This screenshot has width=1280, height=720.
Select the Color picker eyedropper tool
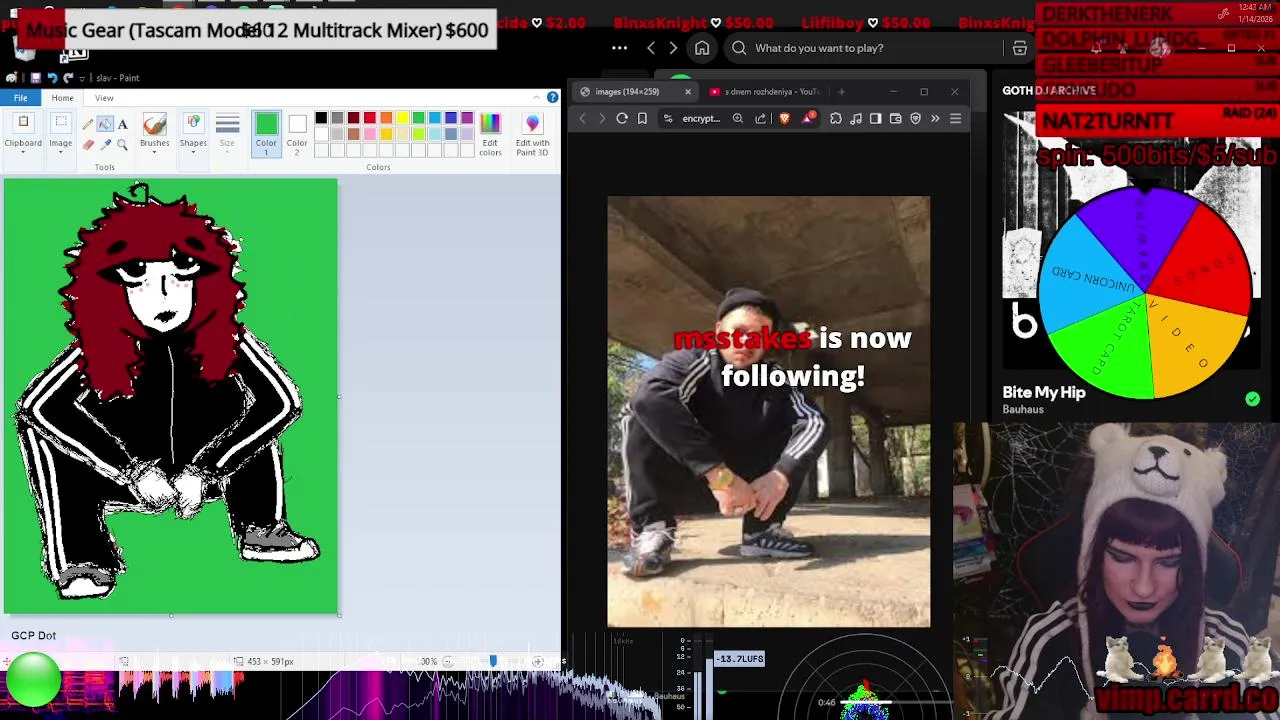coord(105,145)
